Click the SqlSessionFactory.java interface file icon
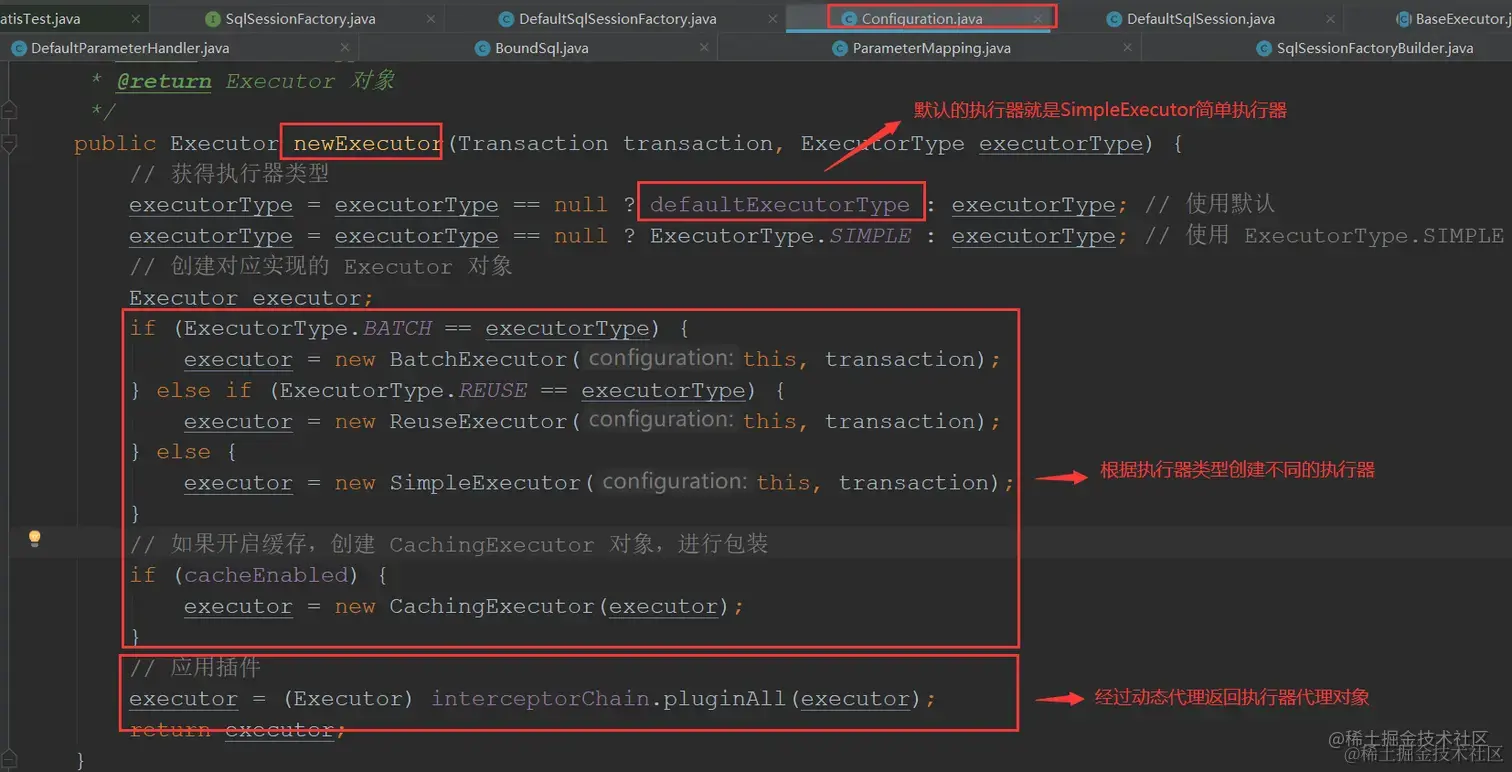1512x772 pixels. tap(212, 19)
